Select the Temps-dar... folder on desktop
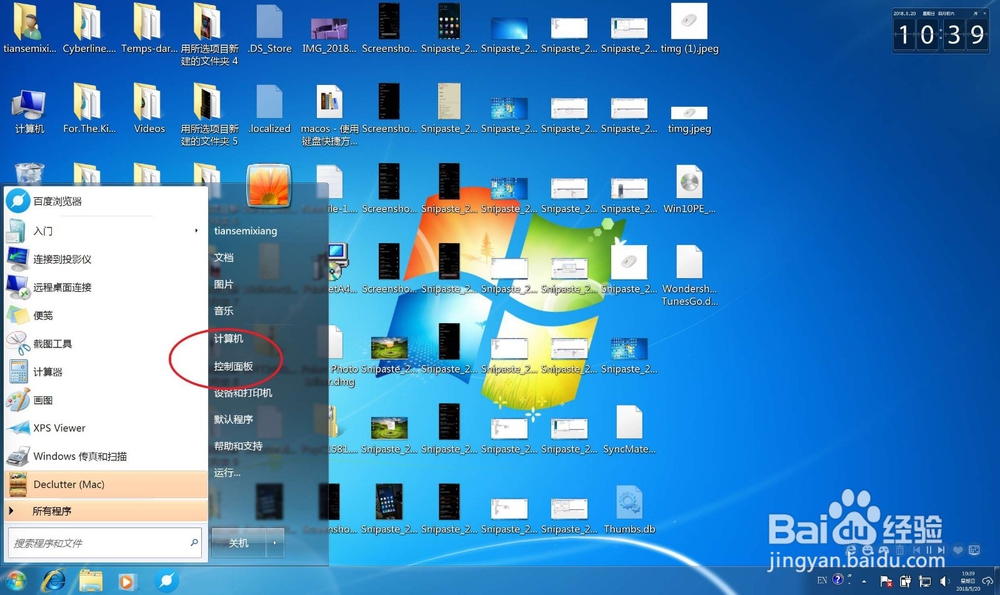The height and width of the screenshot is (595, 1000). pos(149,29)
